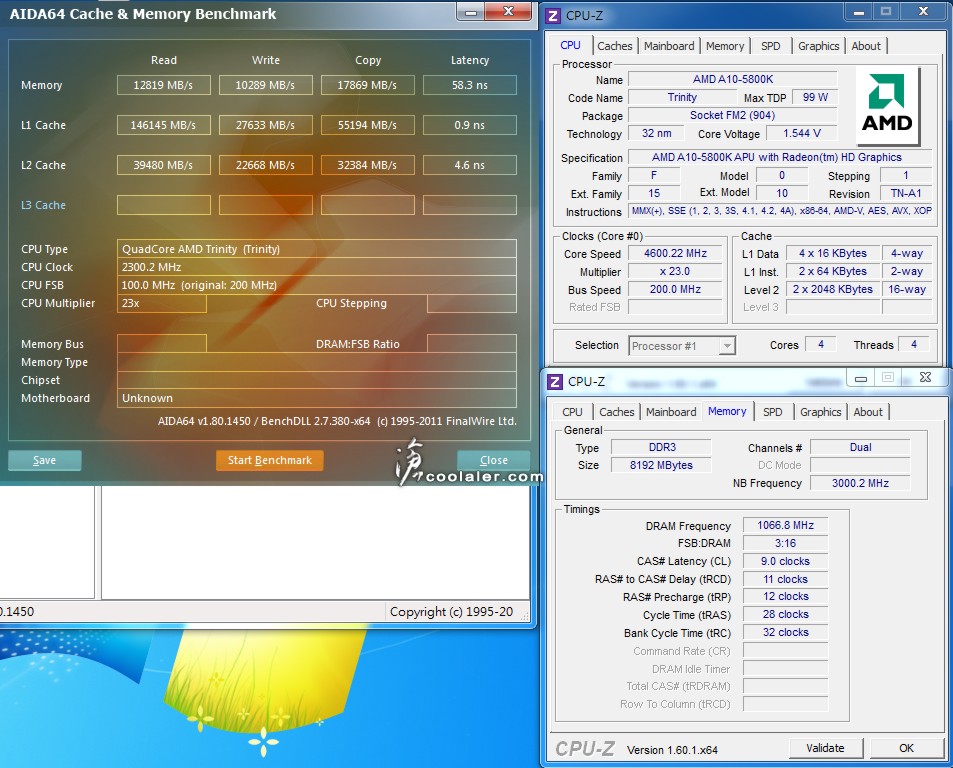Viewport: 953px width, 768px height.
Task: Minimize the top CPU-Z window
Action: [858, 12]
